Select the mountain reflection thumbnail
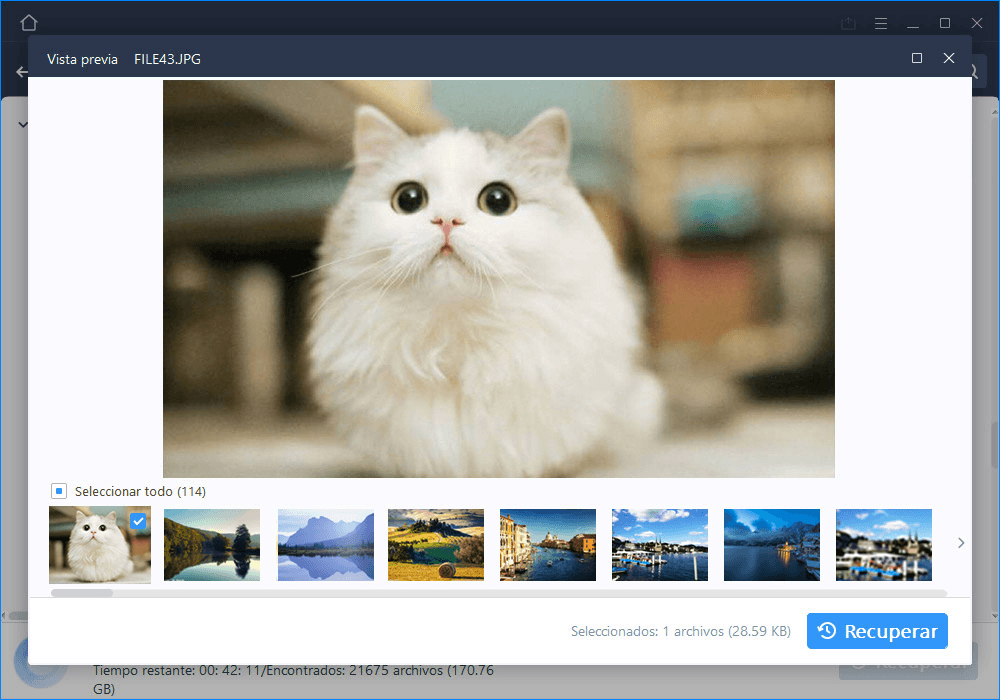Screen dimensions: 1000x700 [x=326, y=545]
